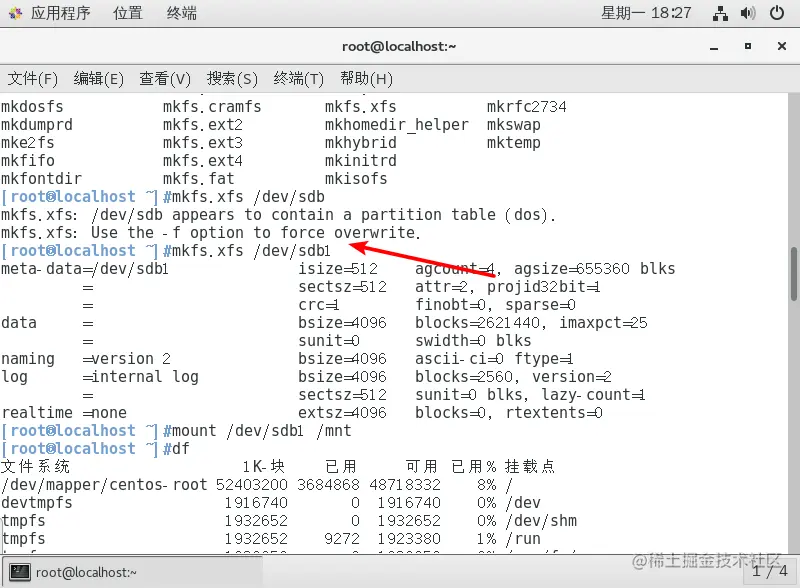Click the text /dev/mapper/centos-root
The image size is (800, 588).
[x=104, y=484]
